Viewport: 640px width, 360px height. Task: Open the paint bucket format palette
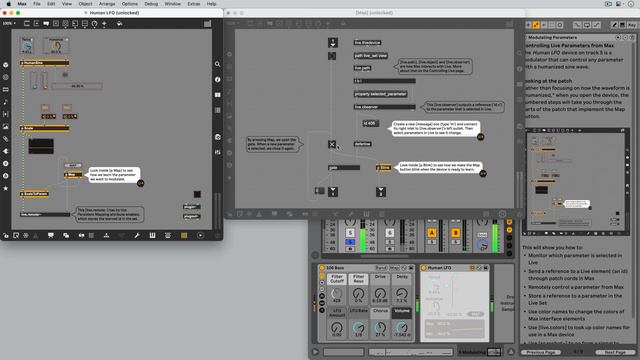120,24
